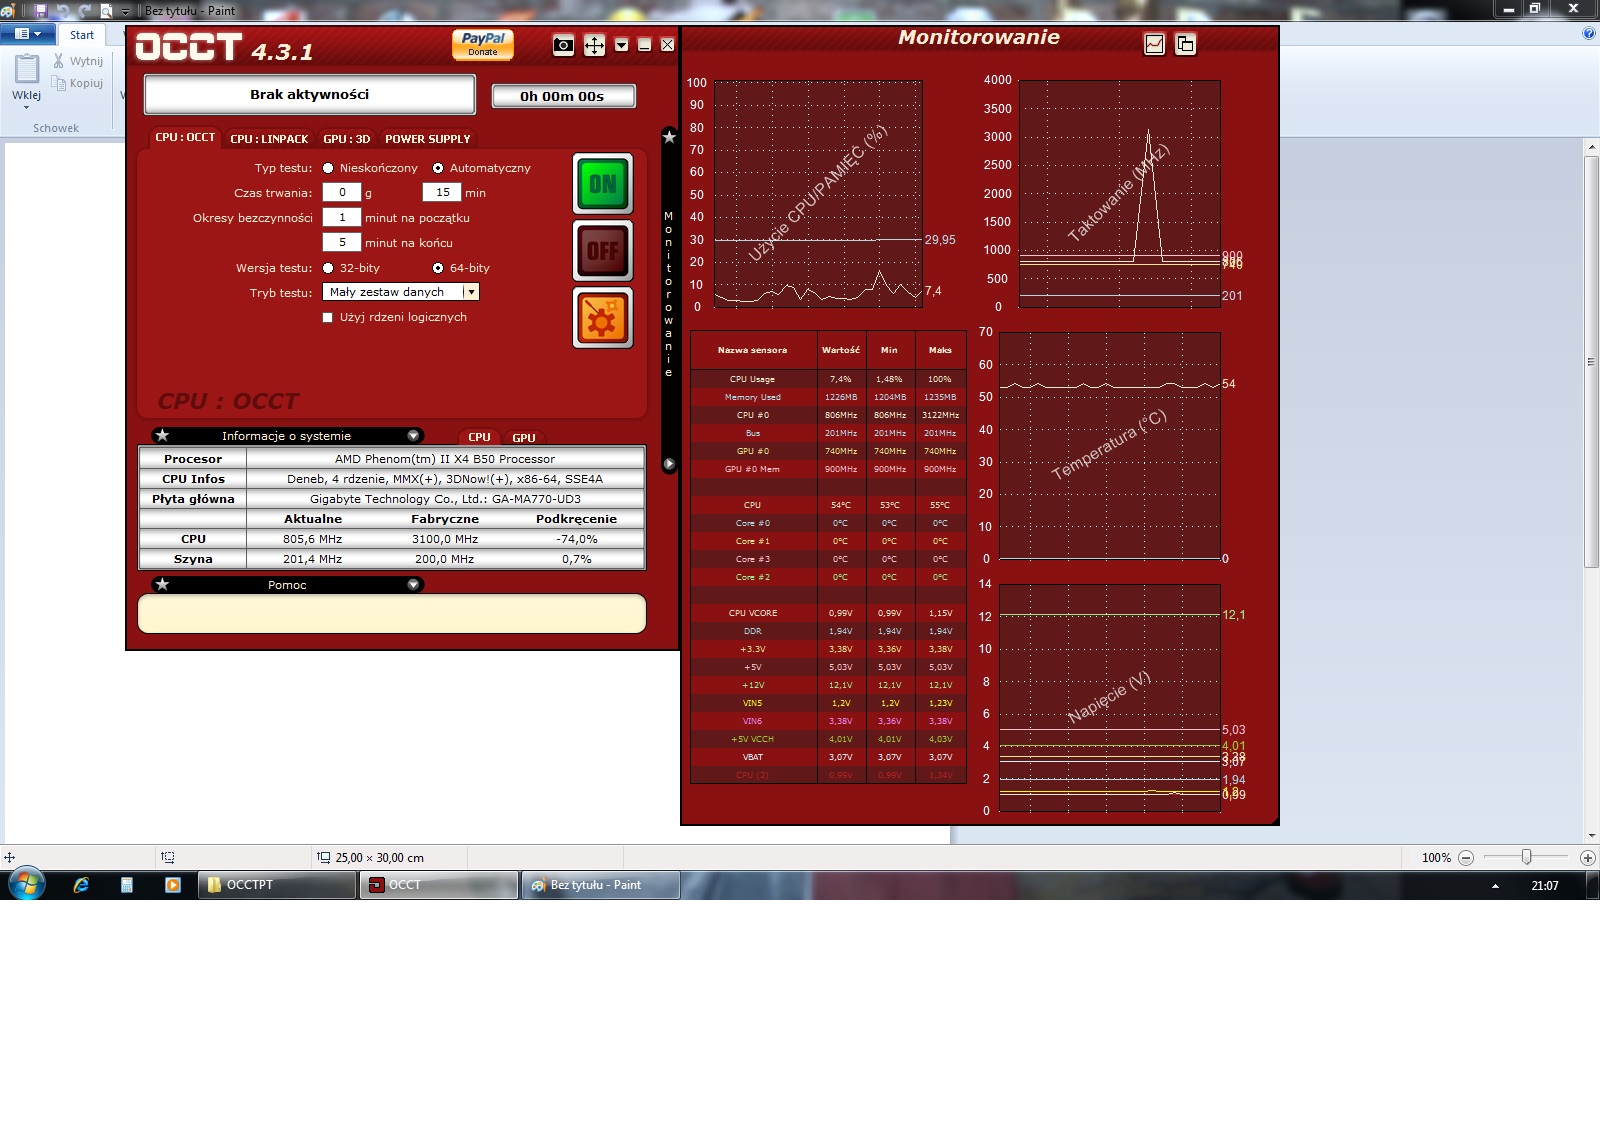Edit the duration minutes field
Image resolution: width=1600 pixels, height=1134 pixels.
tap(442, 192)
